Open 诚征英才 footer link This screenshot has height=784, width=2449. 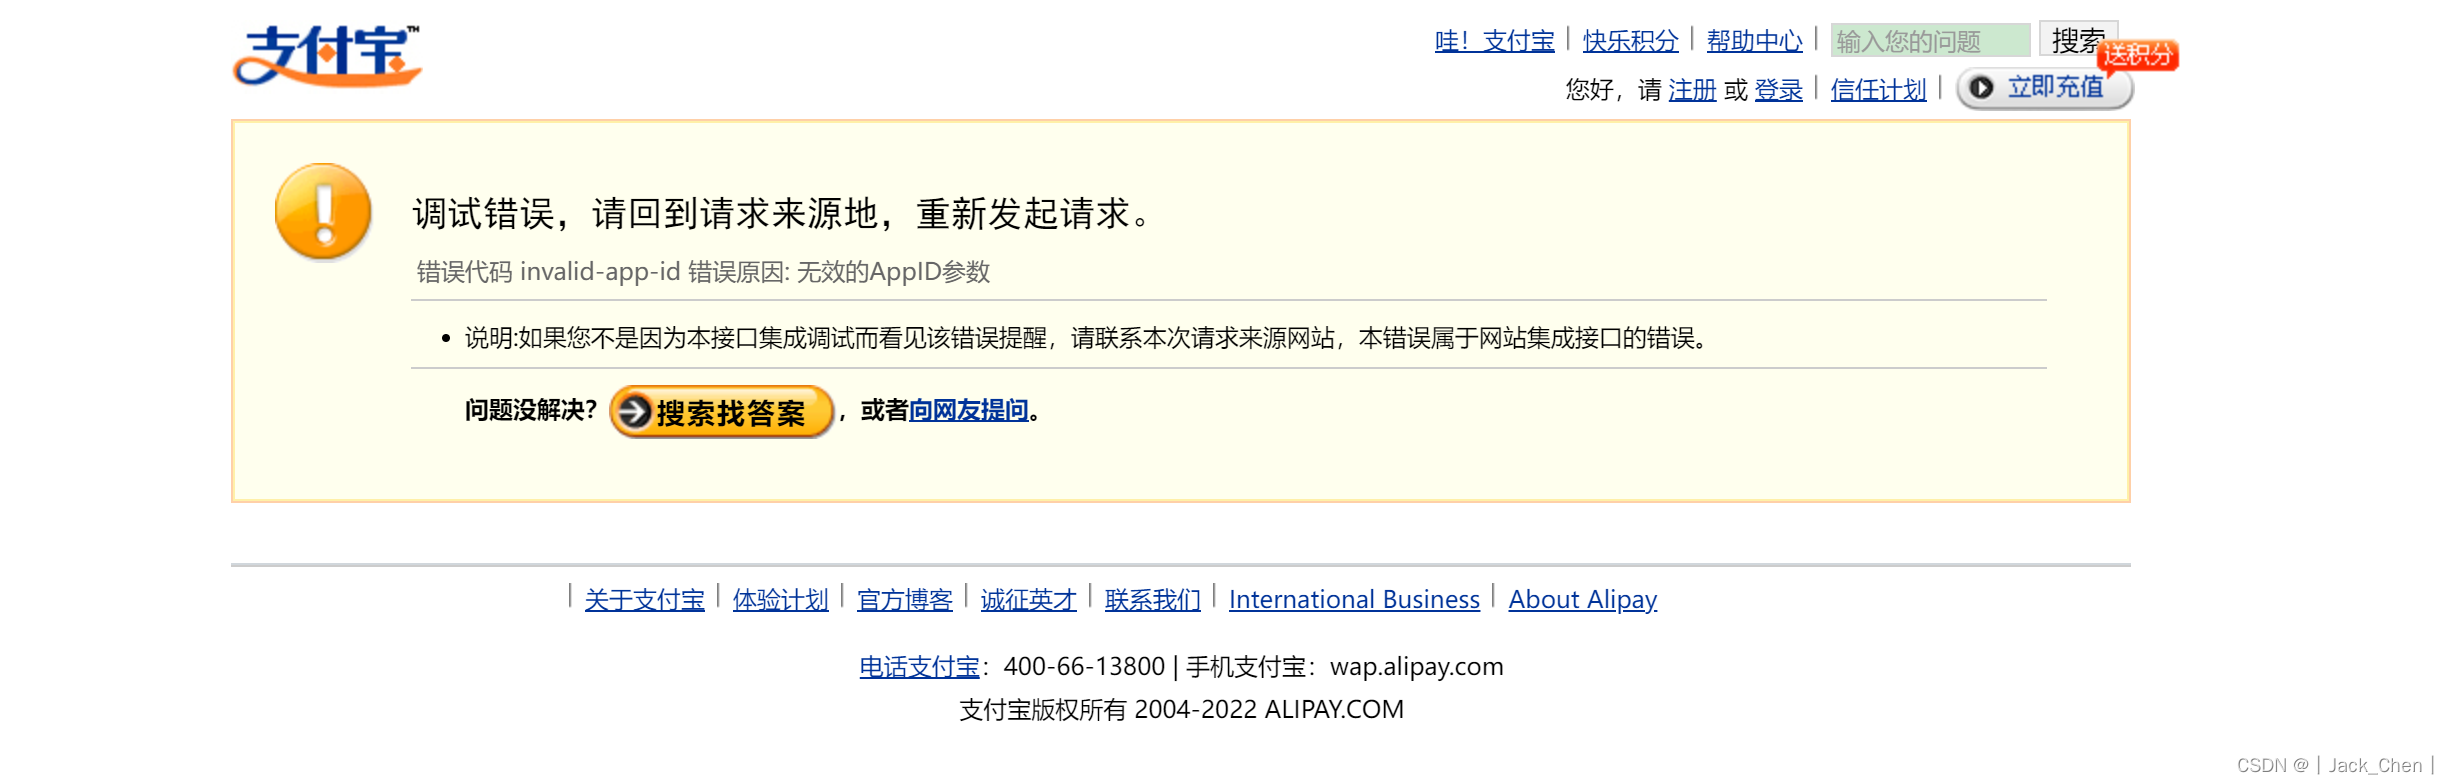click(1028, 600)
